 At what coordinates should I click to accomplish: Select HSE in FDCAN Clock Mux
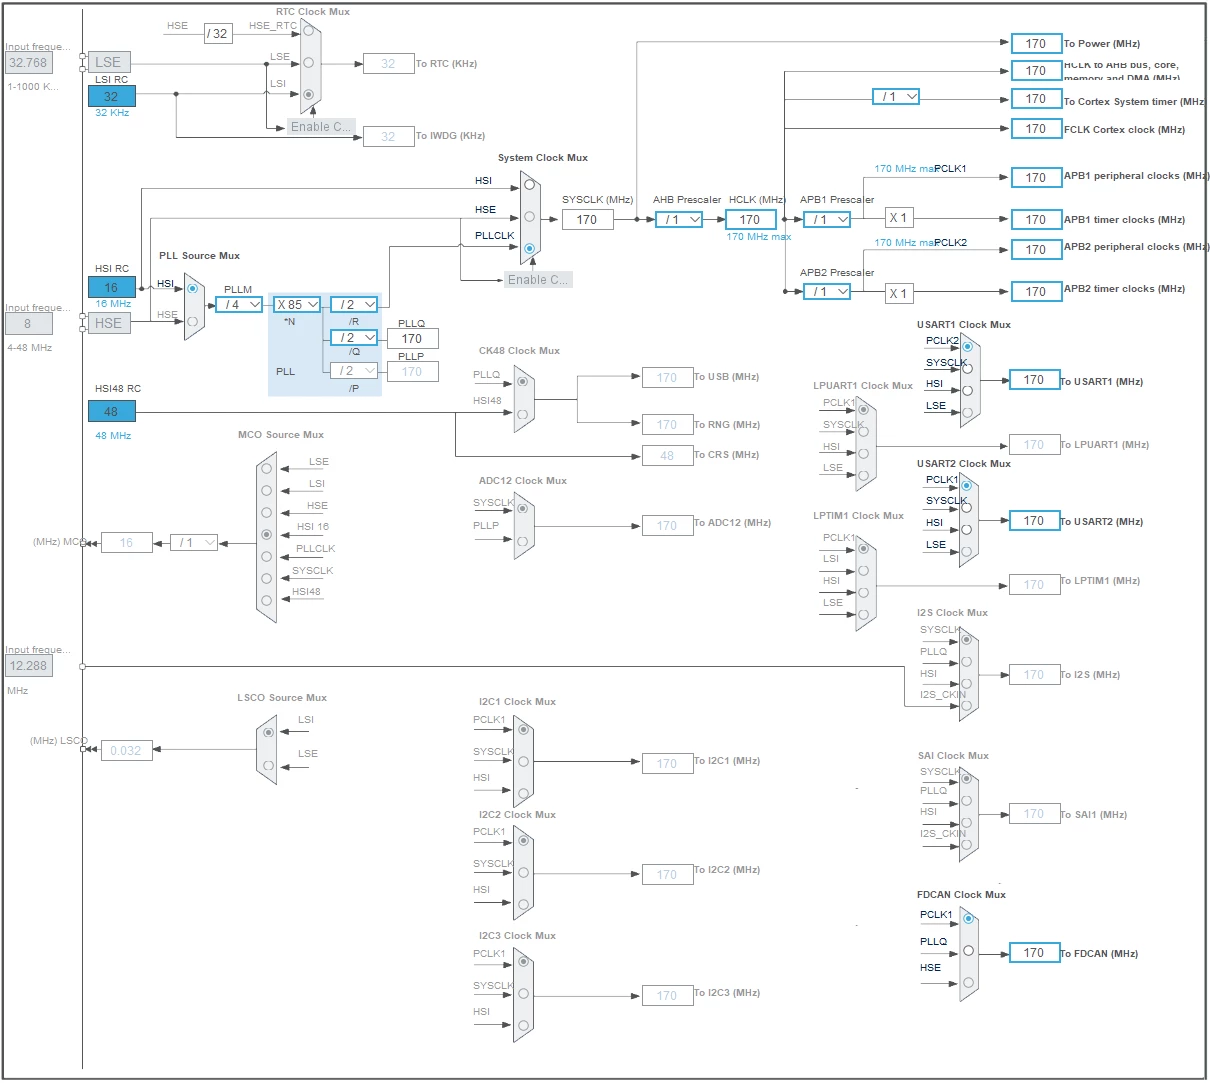[x=967, y=982]
